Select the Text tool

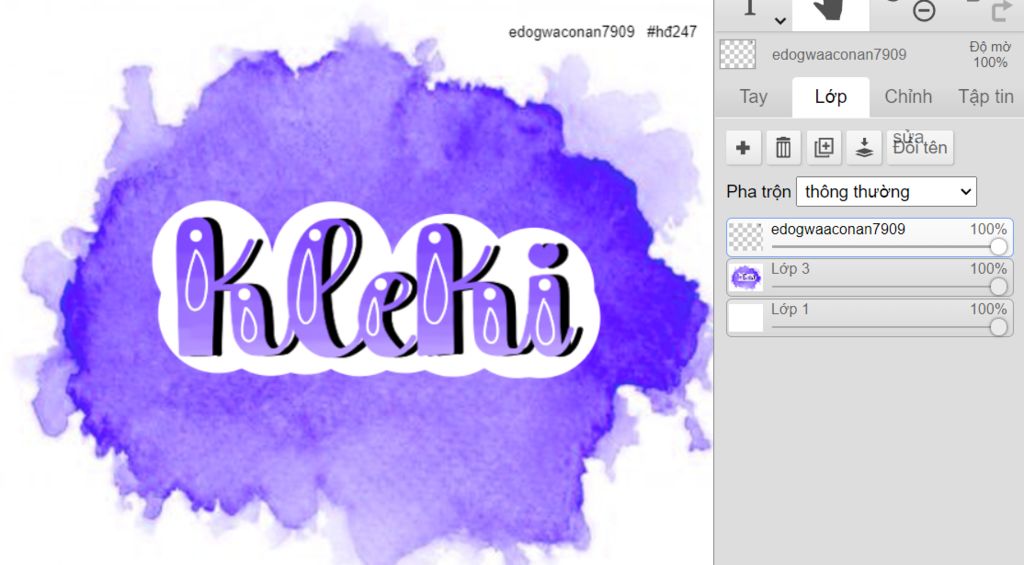click(750, 9)
